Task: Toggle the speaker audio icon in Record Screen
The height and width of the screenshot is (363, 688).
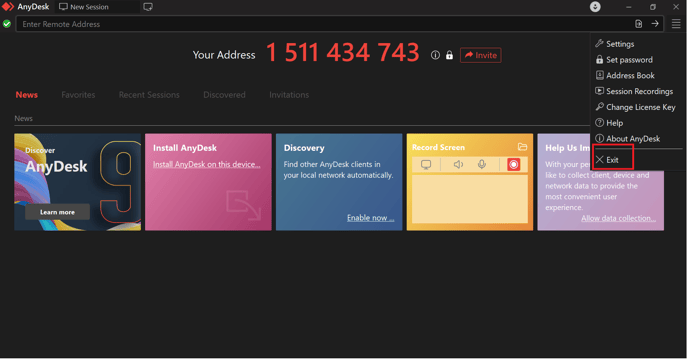Action: point(458,165)
